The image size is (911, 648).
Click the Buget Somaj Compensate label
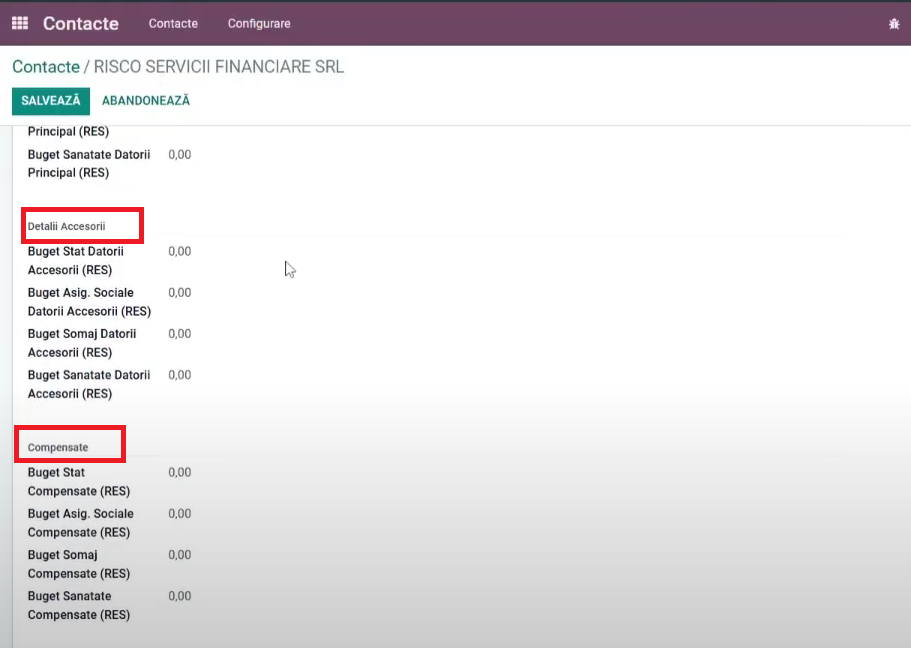pos(79,564)
